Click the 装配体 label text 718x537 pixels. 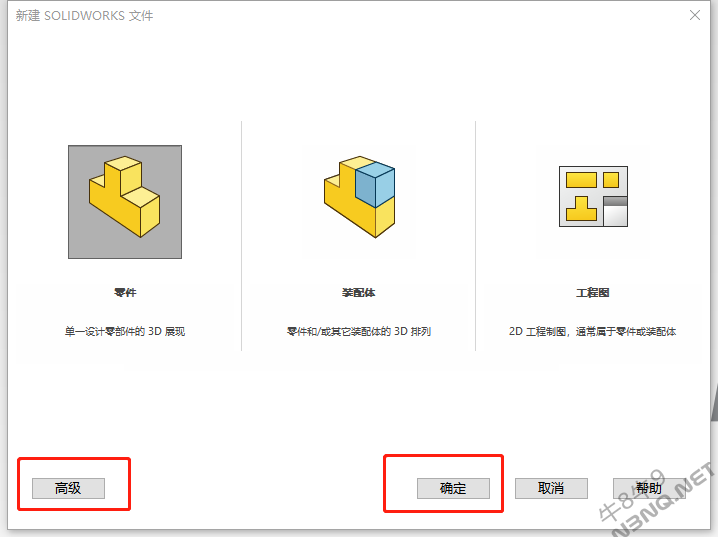[359, 293]
